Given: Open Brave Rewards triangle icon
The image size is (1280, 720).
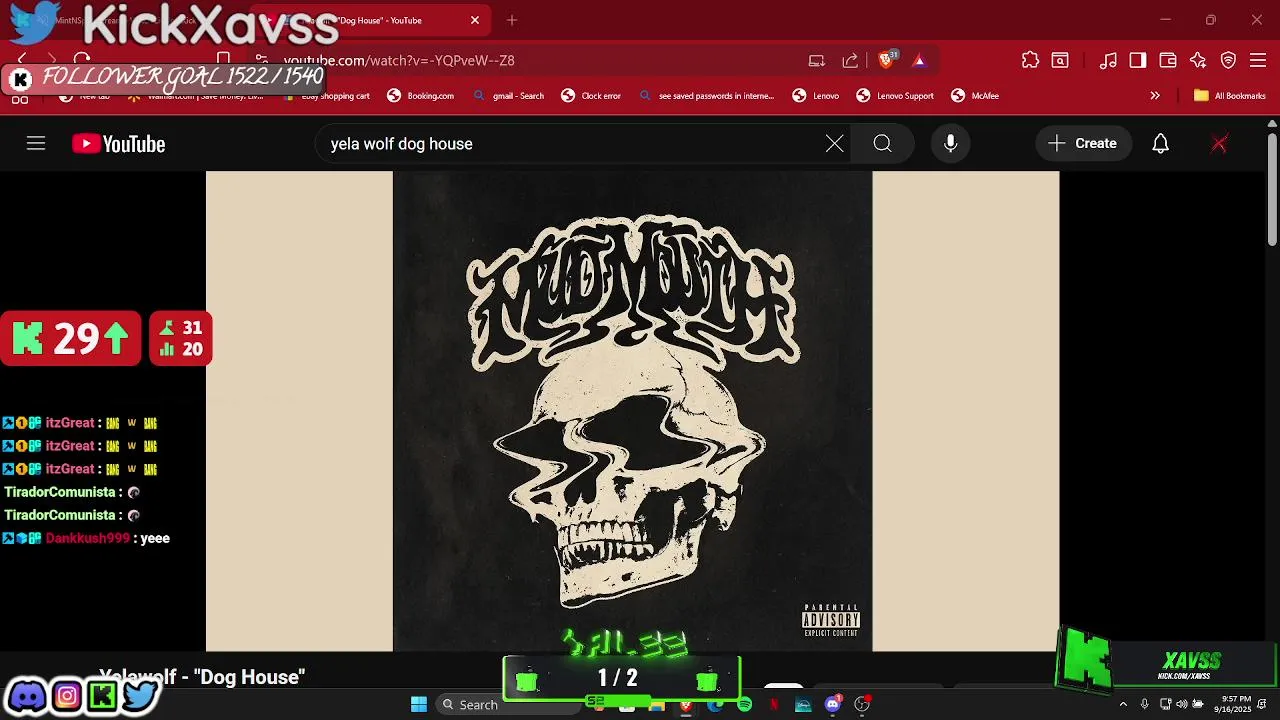Looking at the screenshot, I should [919, 60].
